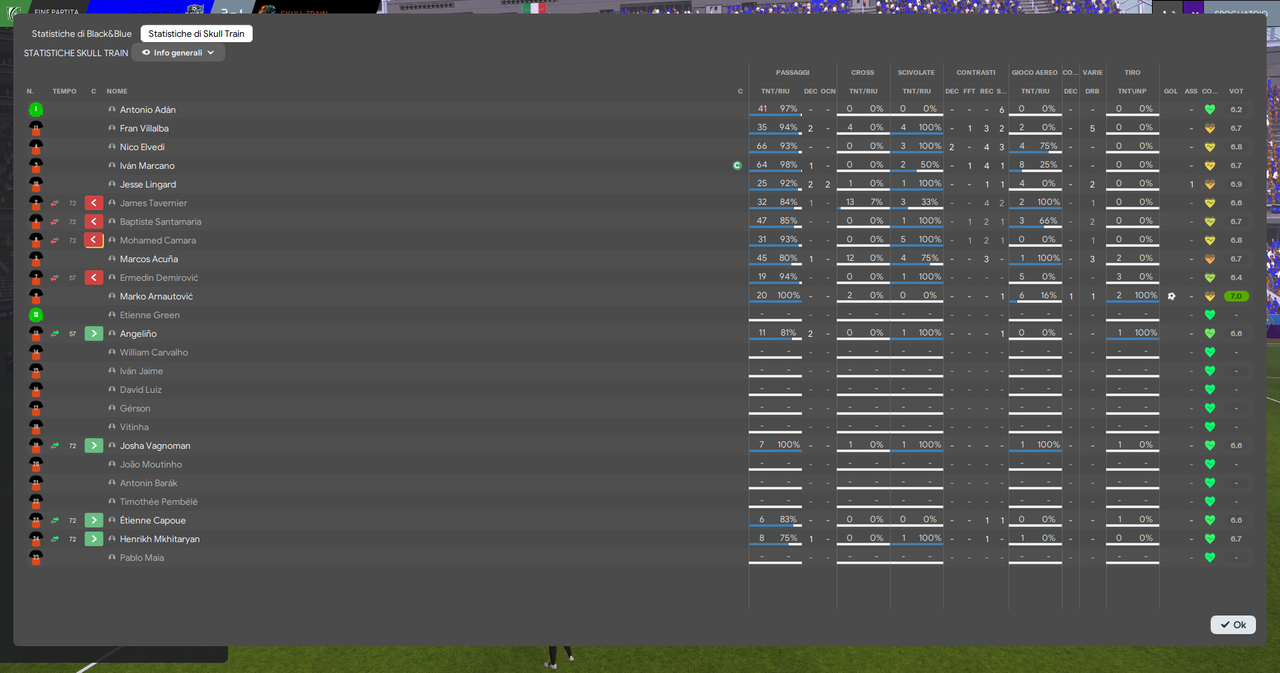This screenshot has height=673, width=1280.
Task: Open João Moutinho's player profile link
Action: (152, 465)
